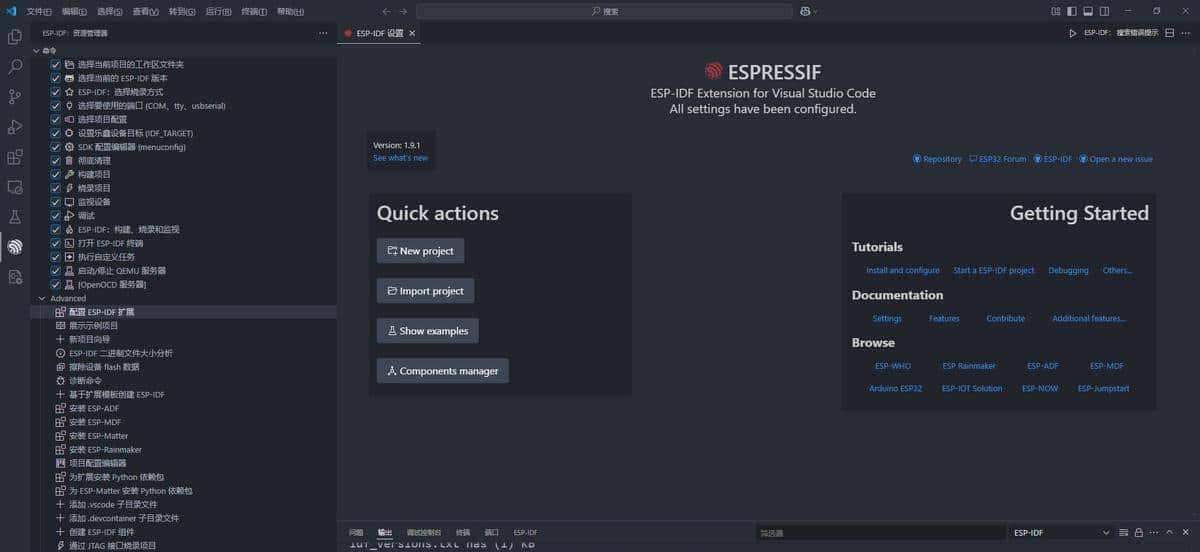The height and width of the screenshot is (552, 1200).
Task: Click the navigate back arrow in title bar
Action: 386,11
